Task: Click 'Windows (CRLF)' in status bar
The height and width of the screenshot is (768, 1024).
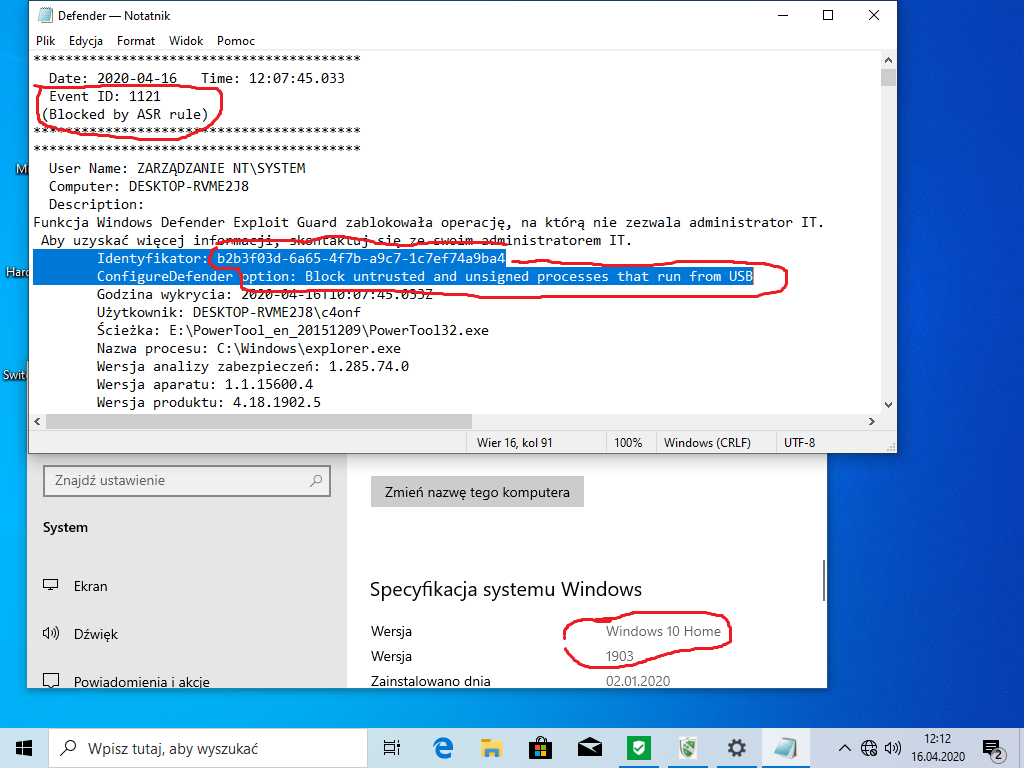Action: click(x=707, y=443)
